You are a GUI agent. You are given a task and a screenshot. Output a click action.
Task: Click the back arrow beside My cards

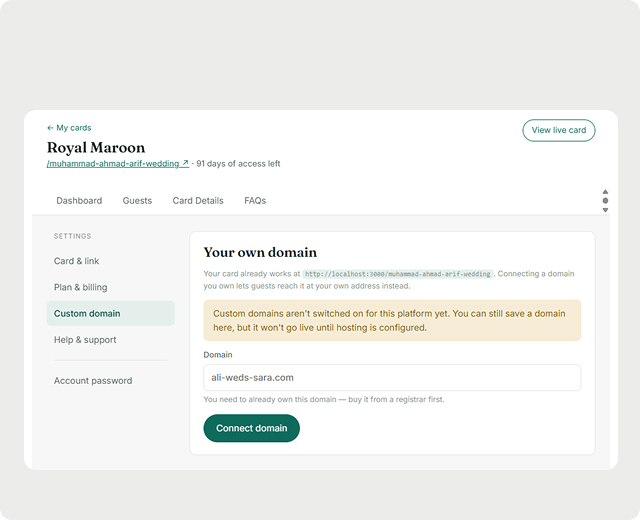pyautogui.click(x=50, y=128)
